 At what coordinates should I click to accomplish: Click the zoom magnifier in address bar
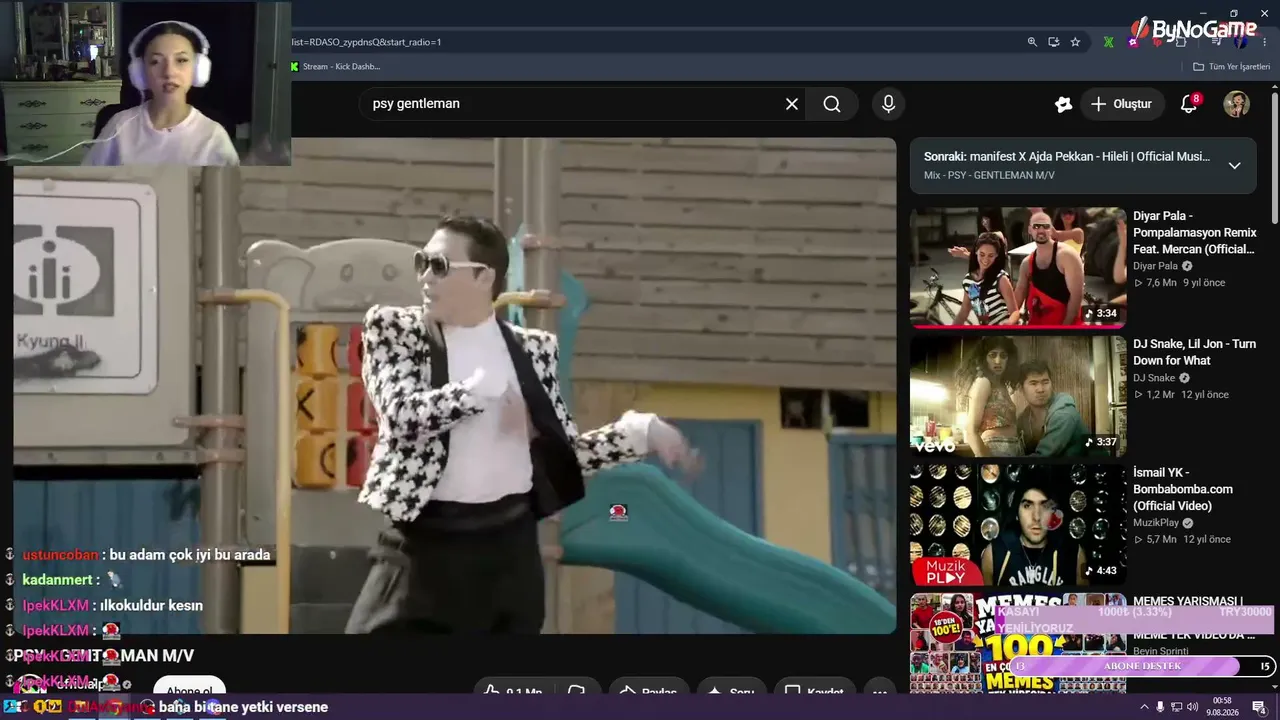[1032, 42]
